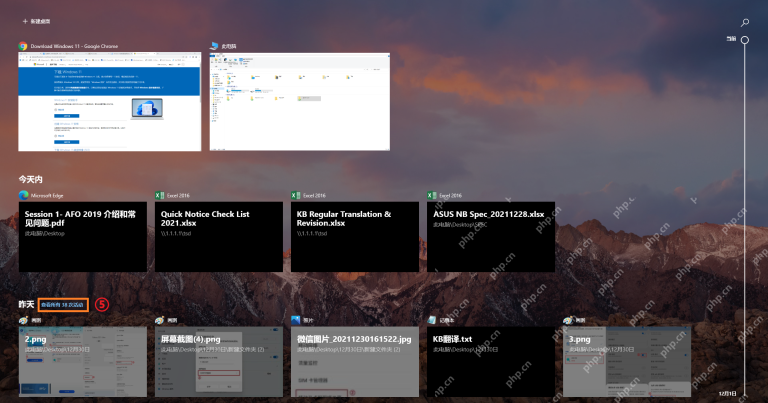The image size is (768, 403).
Task: Click the Excel icon above ASUS NB Spec card
Action: pos(432,195)
